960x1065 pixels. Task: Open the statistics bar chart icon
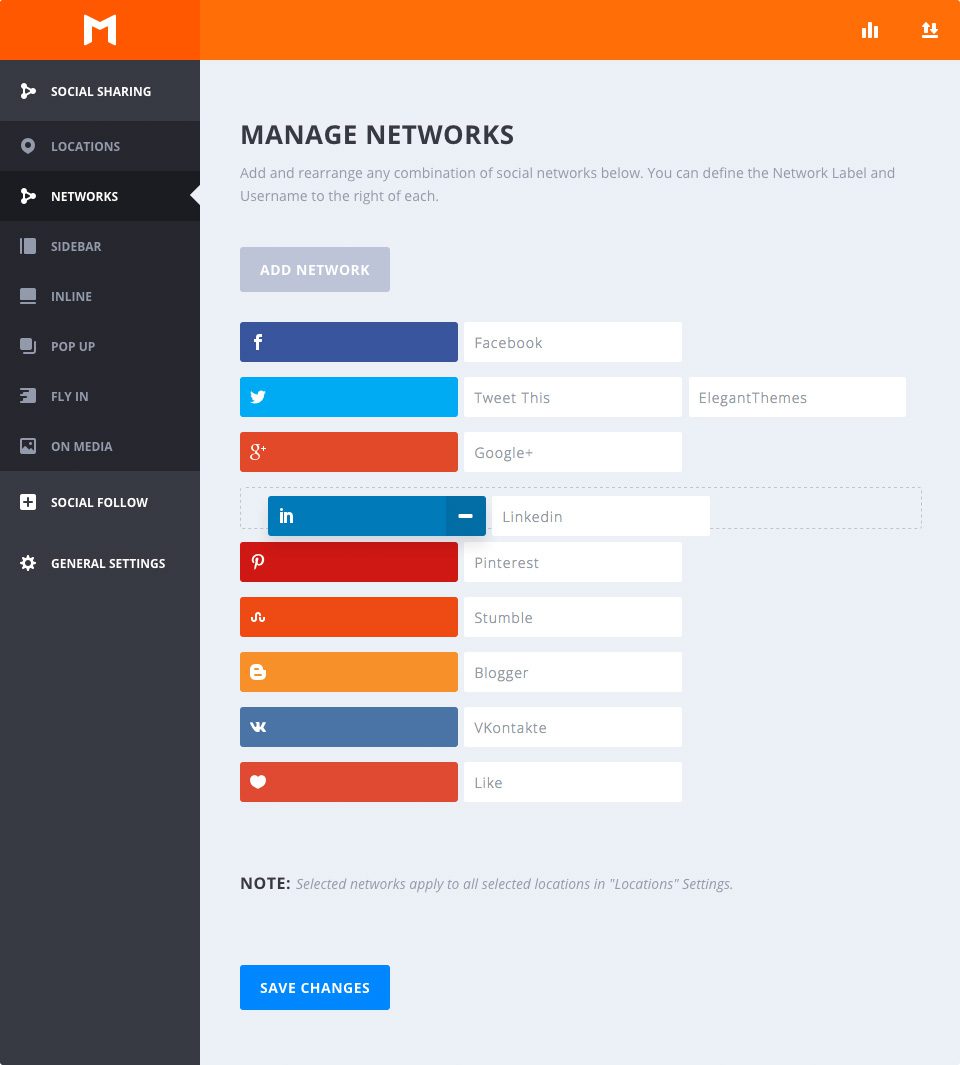point(870,30)
